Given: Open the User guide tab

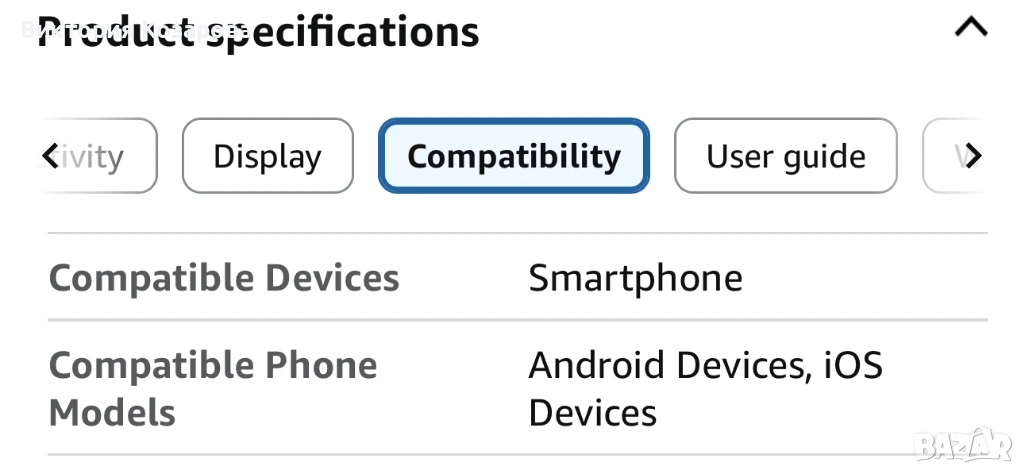Looking at the screenshot, I should 785,156.
